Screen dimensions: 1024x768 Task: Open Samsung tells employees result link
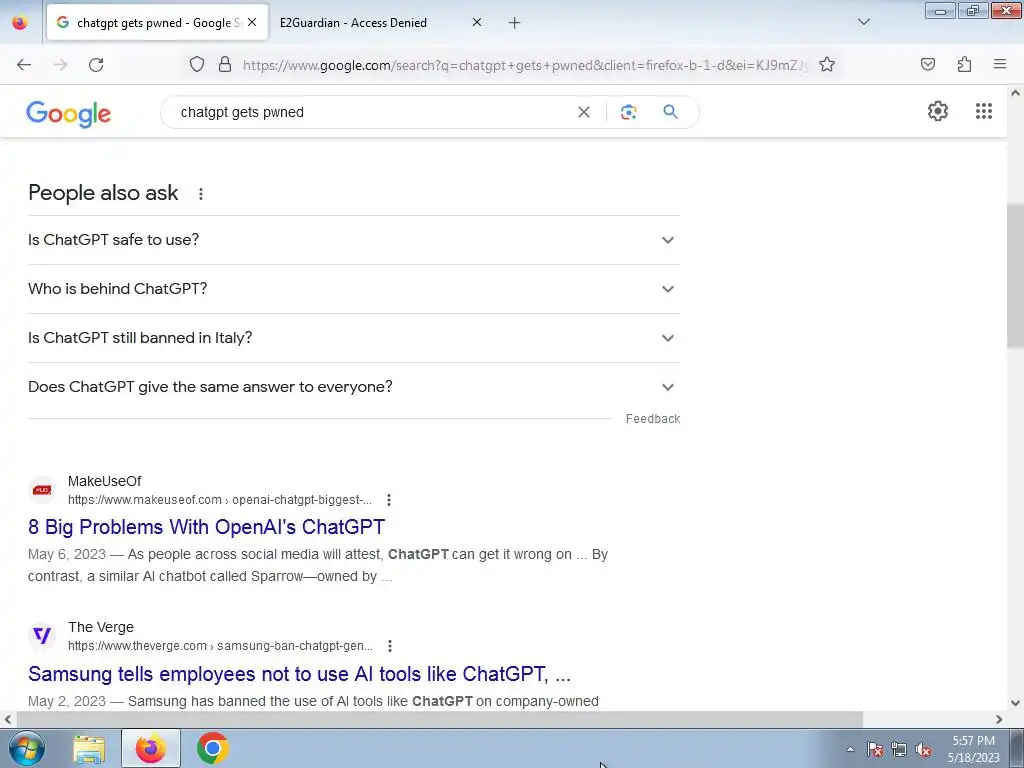point(299,673)
